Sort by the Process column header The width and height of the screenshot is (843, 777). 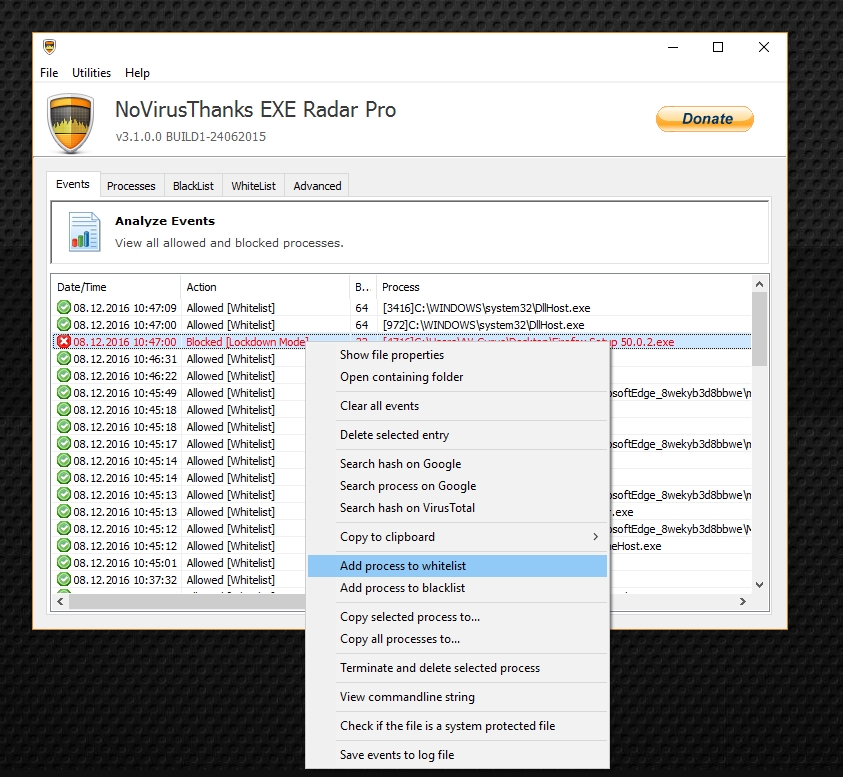563,287
